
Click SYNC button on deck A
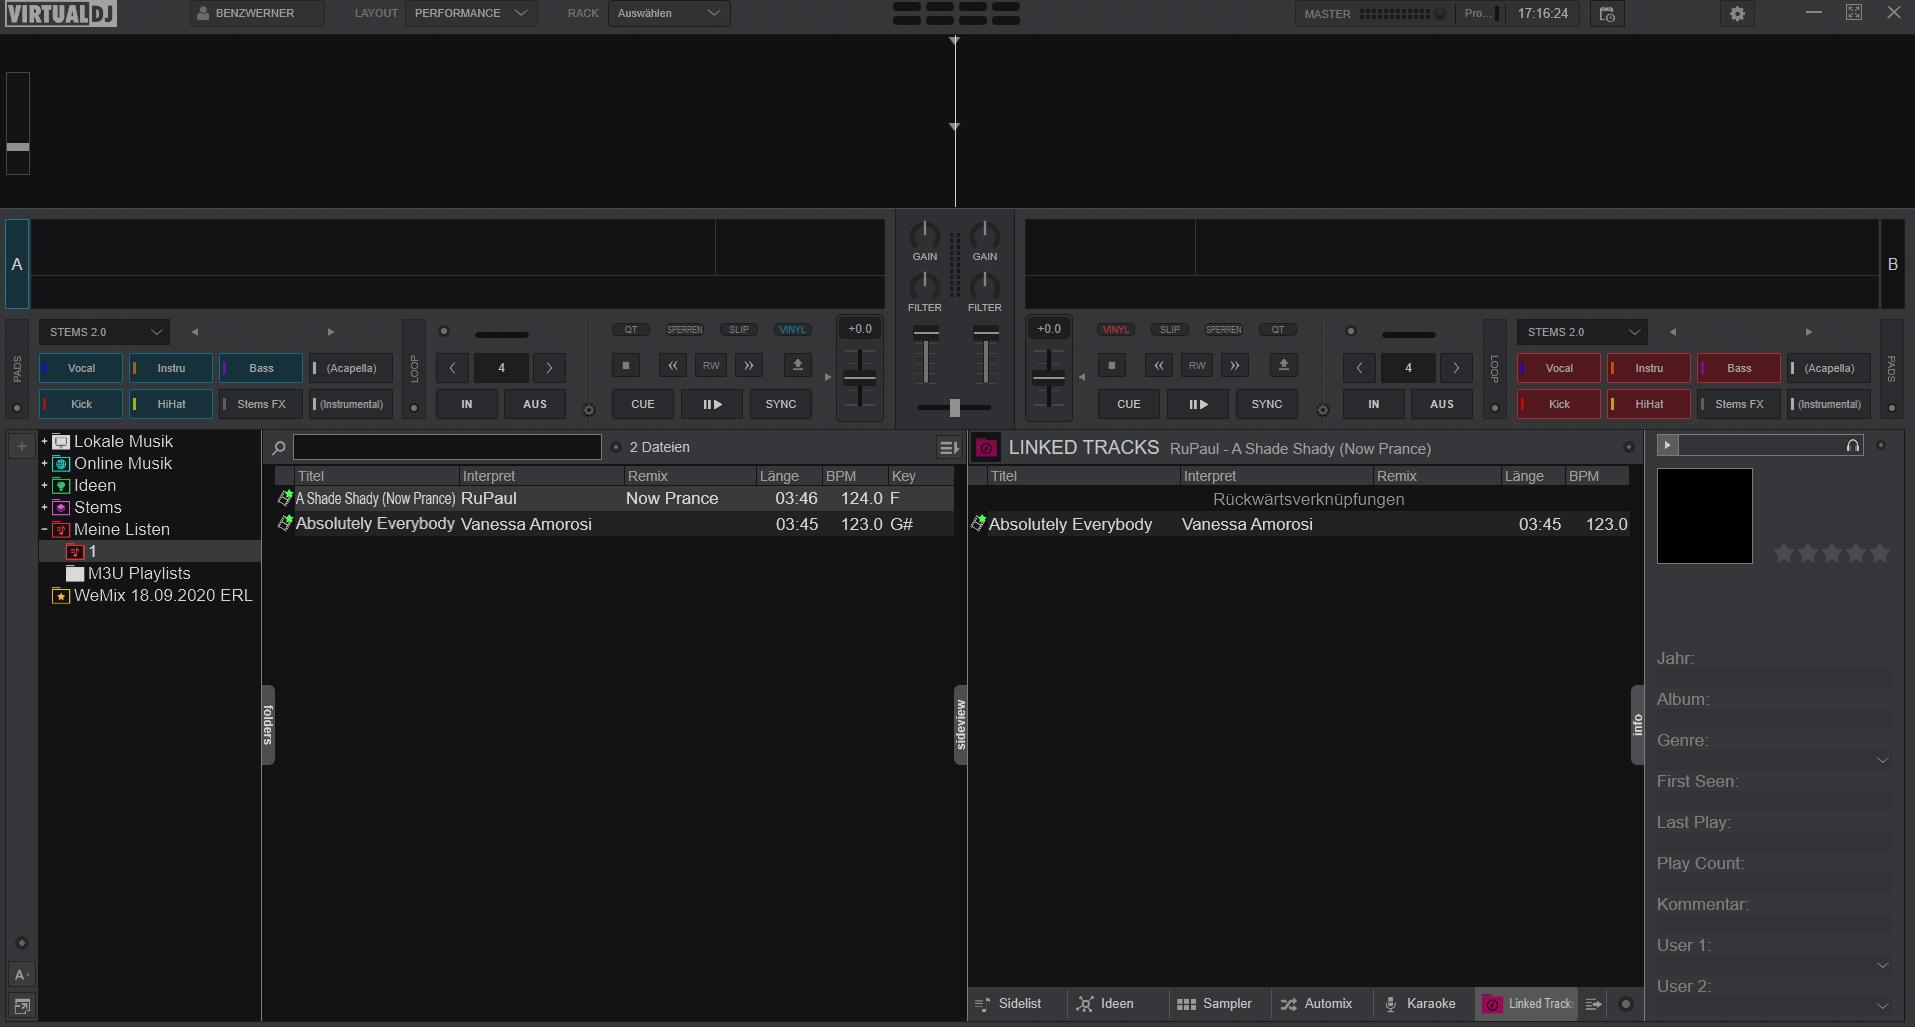(781, 404)
